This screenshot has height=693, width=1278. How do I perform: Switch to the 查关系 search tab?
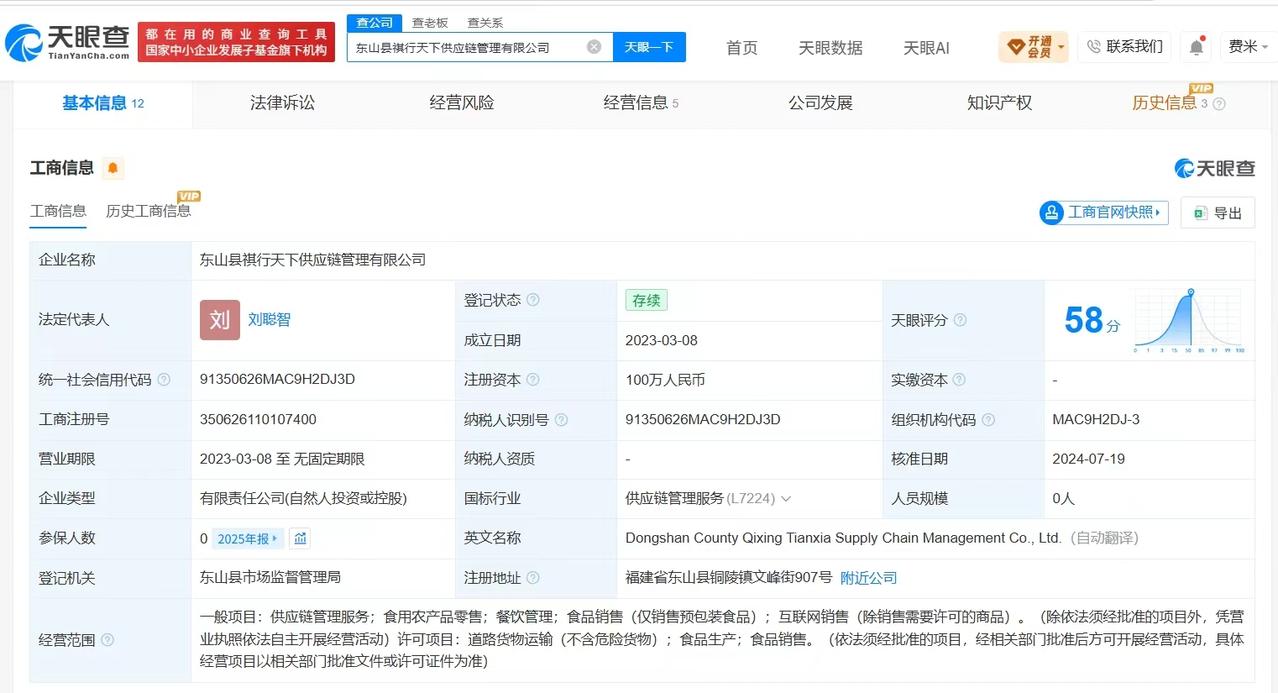pos(485,22)
